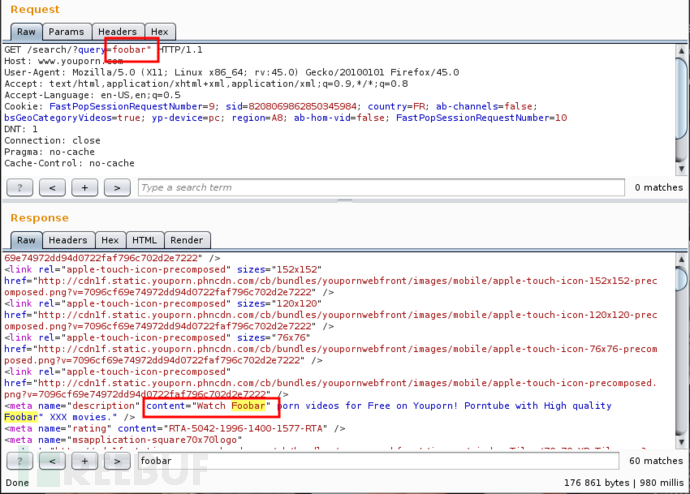The height and width of the screenshot is (494, 690).
Task: Click the response search options '+' button
Action: 84,461
